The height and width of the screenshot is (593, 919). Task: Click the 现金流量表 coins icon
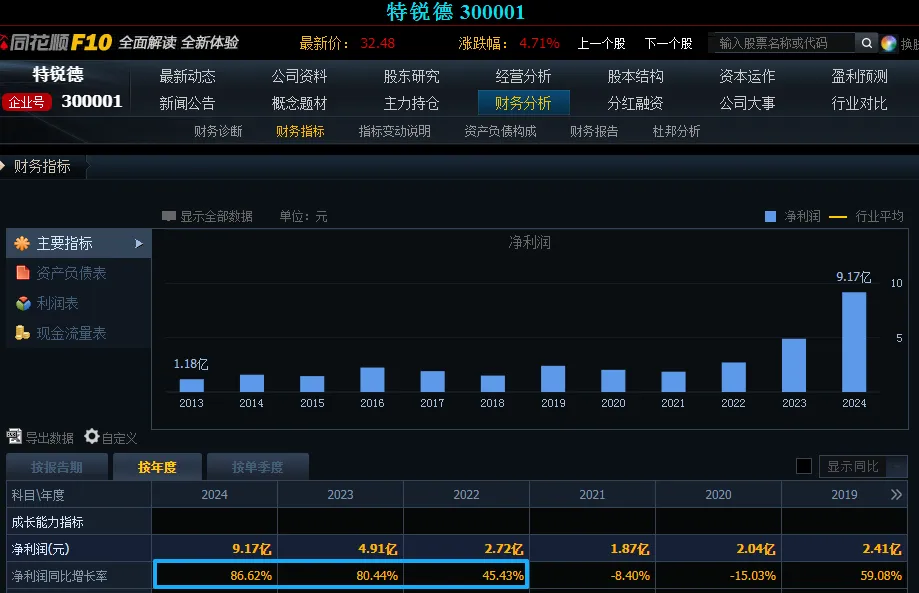click(x=22, y=333)
